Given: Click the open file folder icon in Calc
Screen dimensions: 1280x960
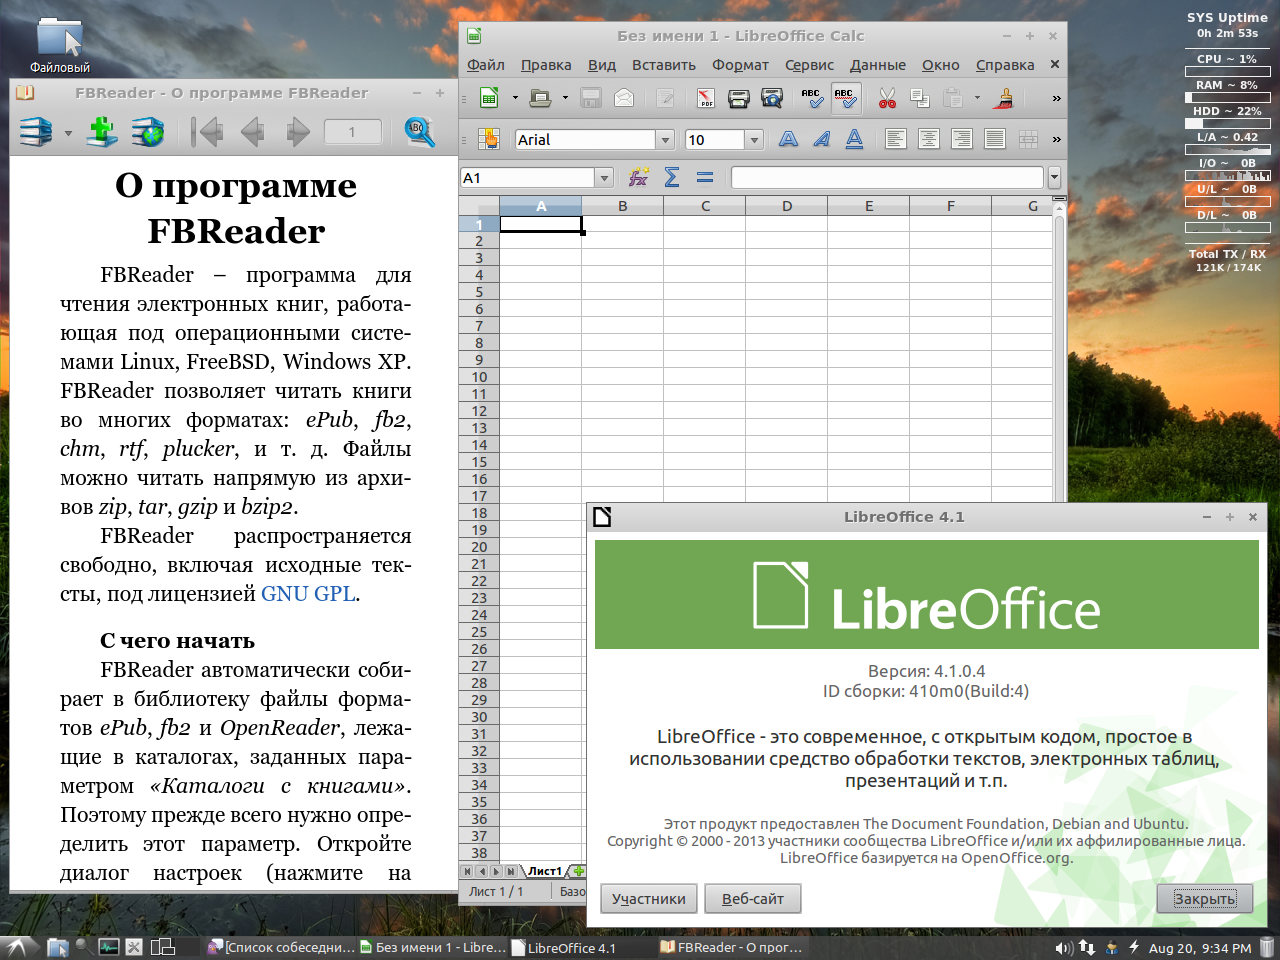Looking at the screenshot, I should pos(540,98).
